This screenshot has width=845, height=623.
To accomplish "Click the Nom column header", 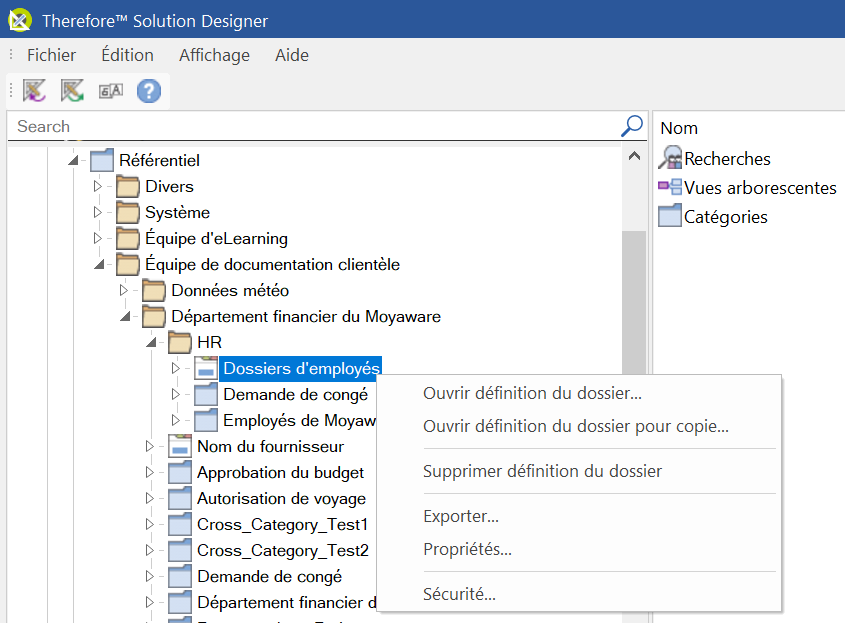I will pos(679,128).
